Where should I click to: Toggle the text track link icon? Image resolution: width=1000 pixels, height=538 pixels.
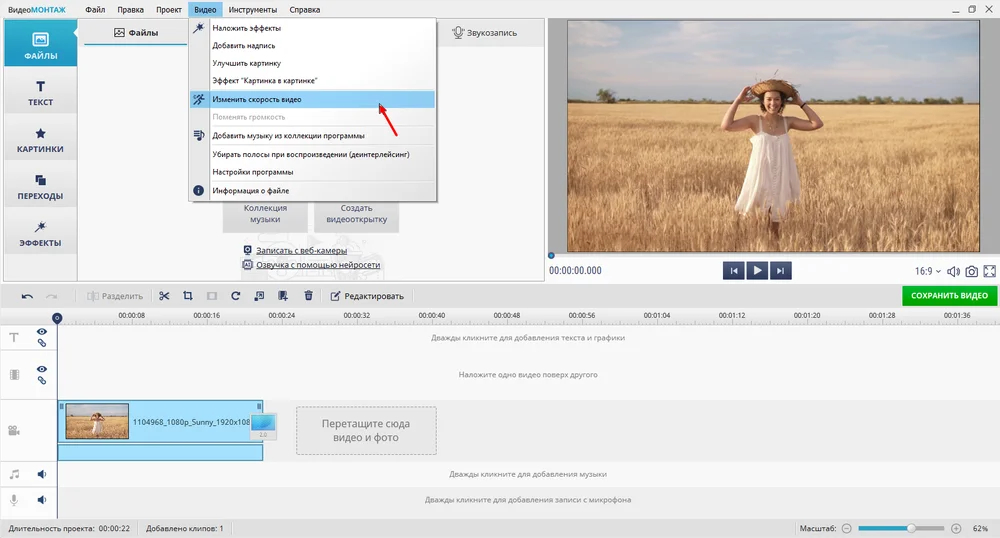pyautogui.click(x=41, y=343)
